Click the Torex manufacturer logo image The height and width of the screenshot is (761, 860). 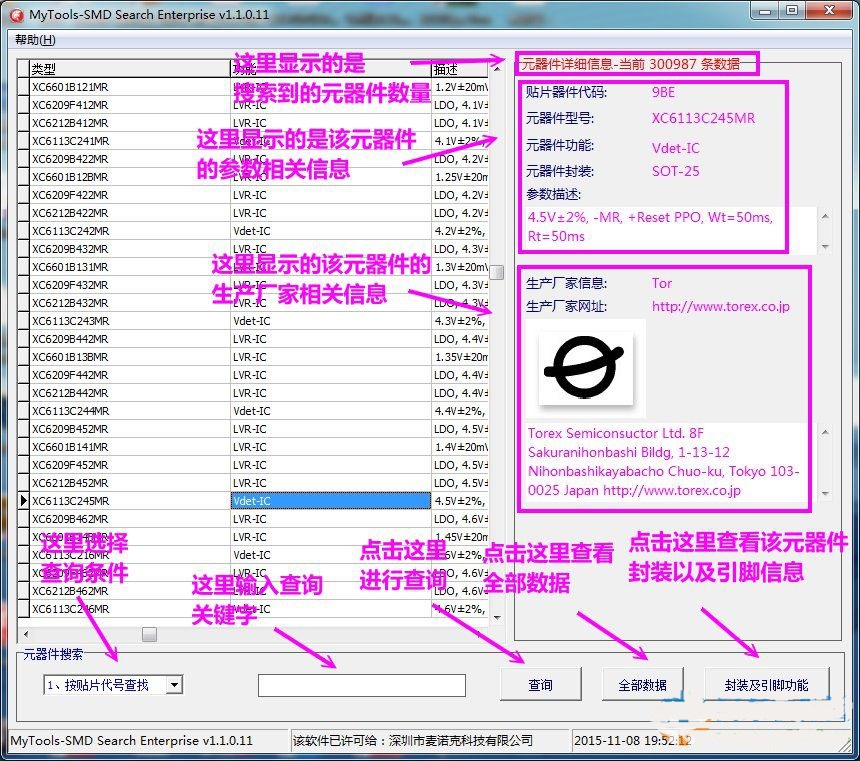click(x=586, y=369)
